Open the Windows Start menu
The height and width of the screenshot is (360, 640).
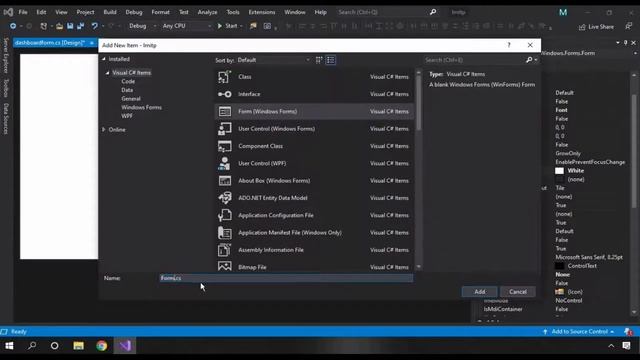tap(9, 346)
